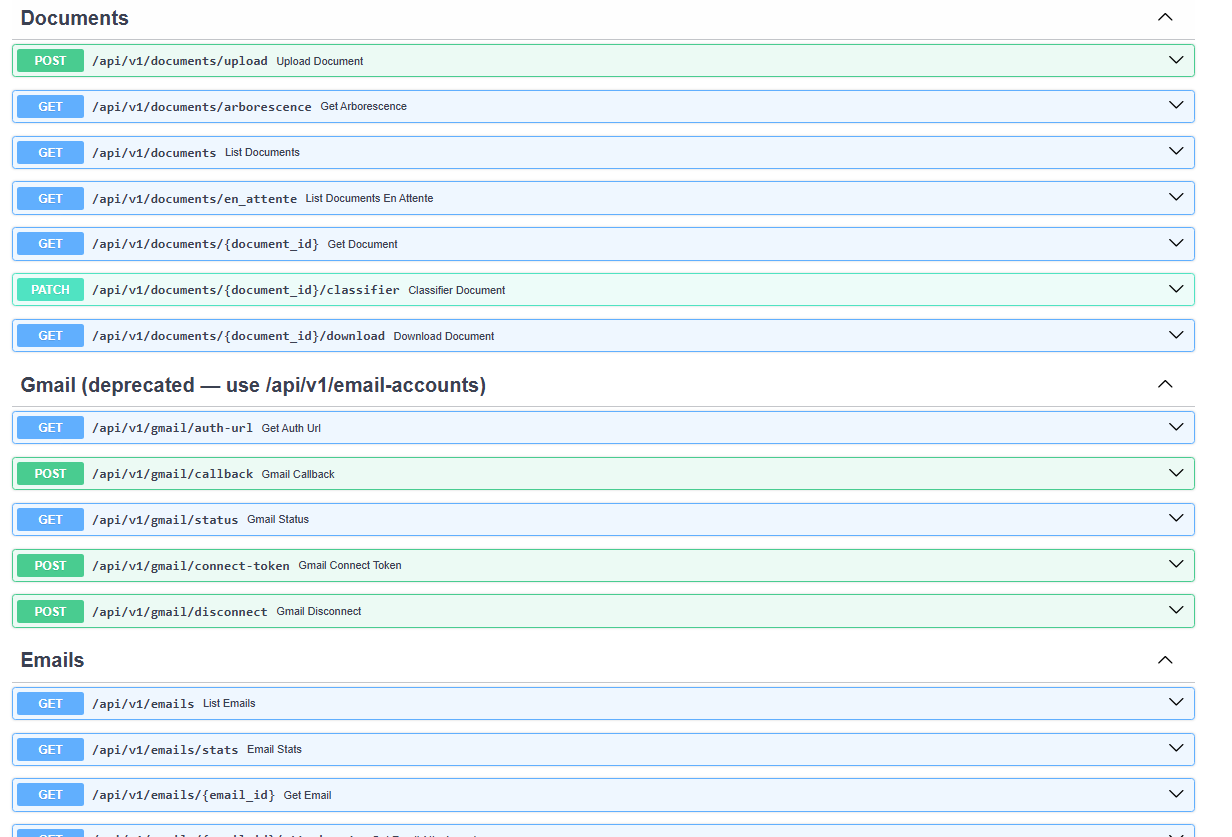
Task: Collapse the Documents section chevron
Action: click(x=1164, y=18)
